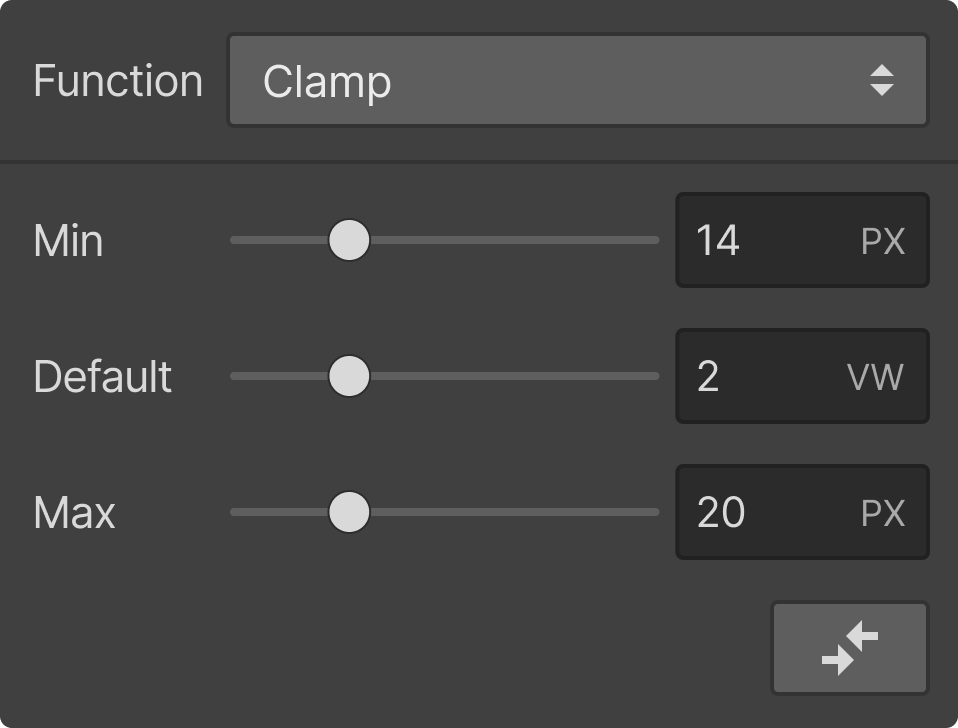The image size is (958, 728).
Task: Open the PX unit selector for Max
Action: coord(883,513)
